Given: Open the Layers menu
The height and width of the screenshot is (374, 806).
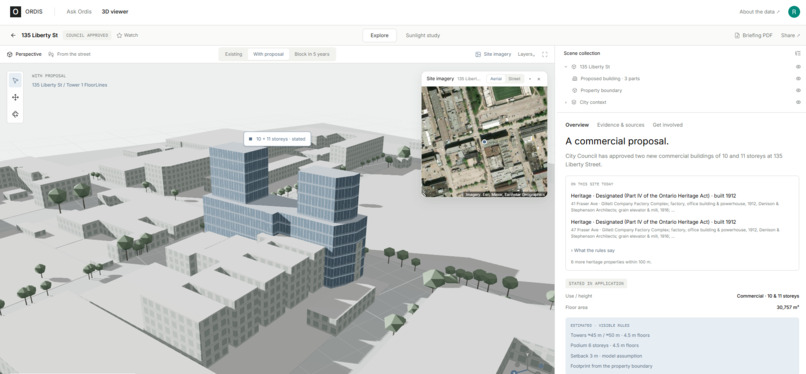Looking at the screenshot, I should pyautogui.click(x=526, y=54).
